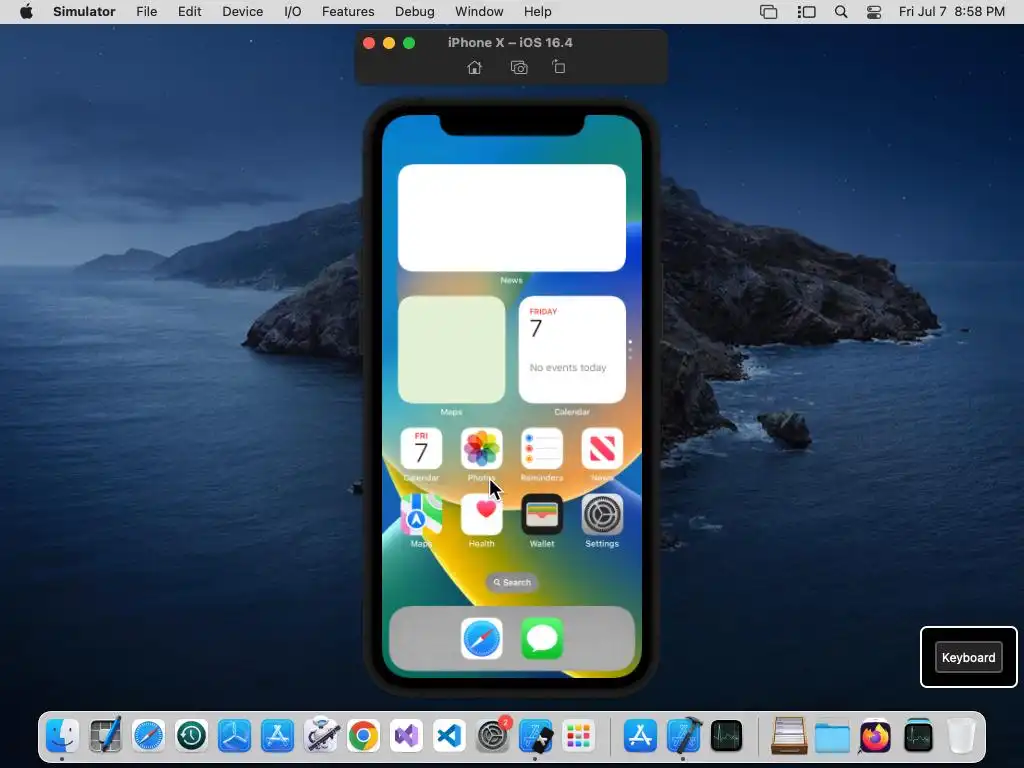The height and width of the screenshot is (768, 1024).
Task: Open the Apple menu
Action: coord(26,11)
